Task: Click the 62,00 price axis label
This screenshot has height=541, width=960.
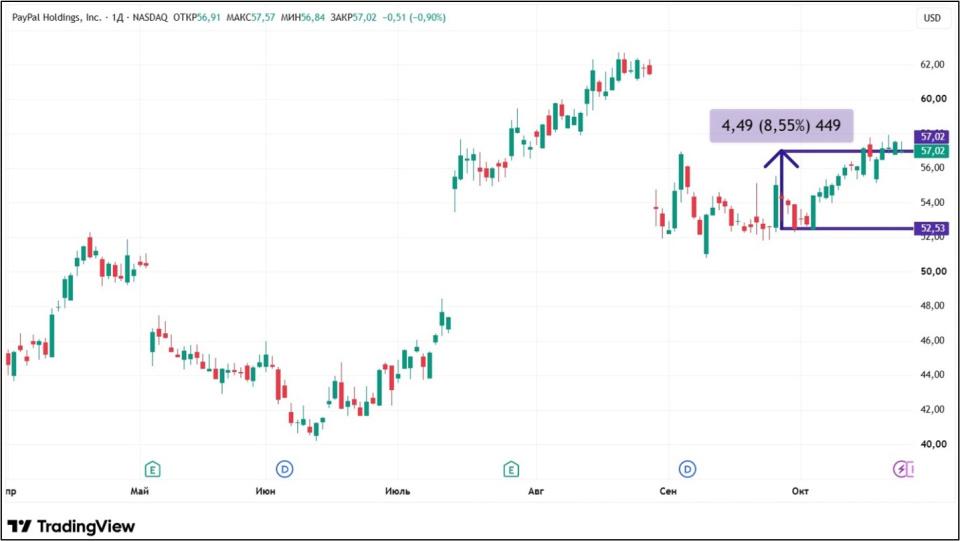Action: (932, 64)
